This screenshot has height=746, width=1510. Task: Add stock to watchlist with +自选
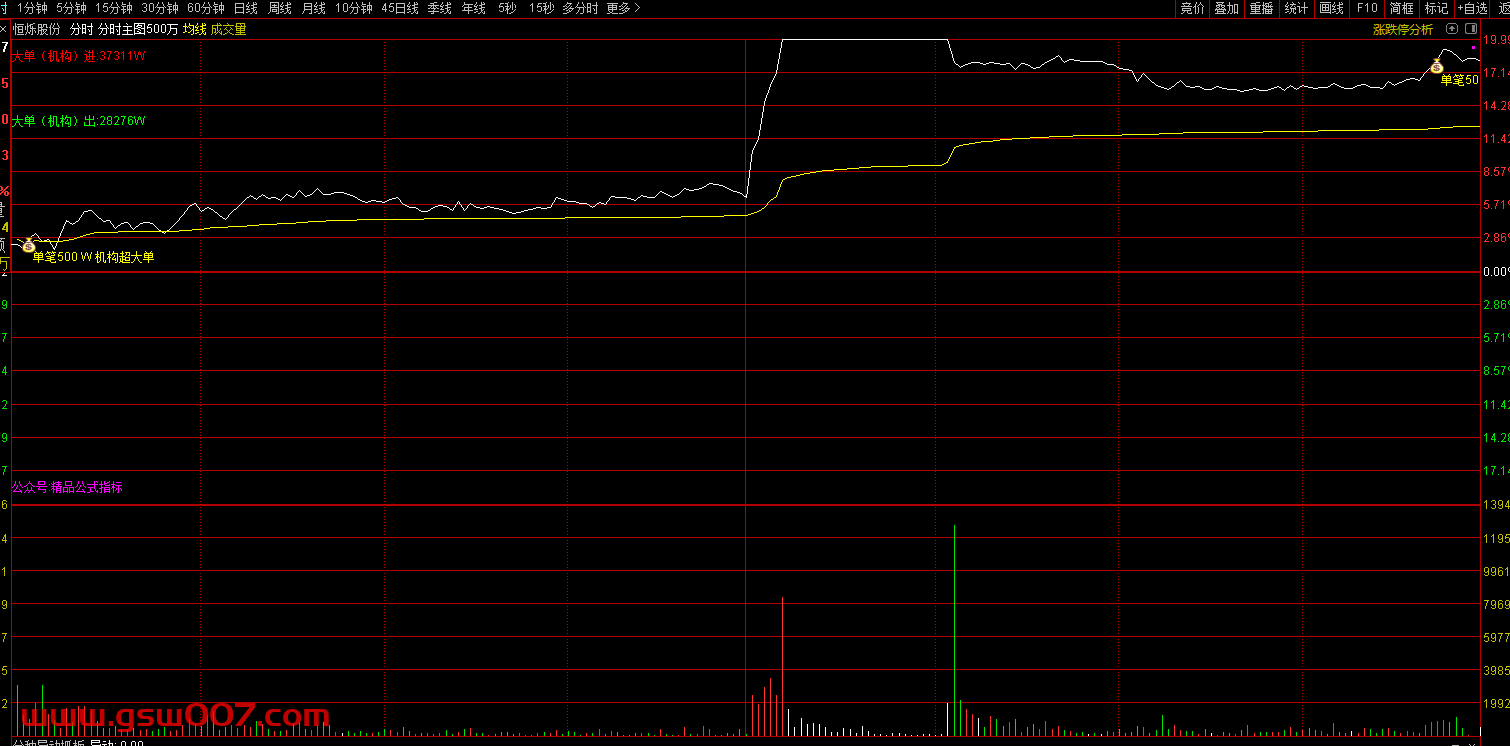click(1472, 8)
